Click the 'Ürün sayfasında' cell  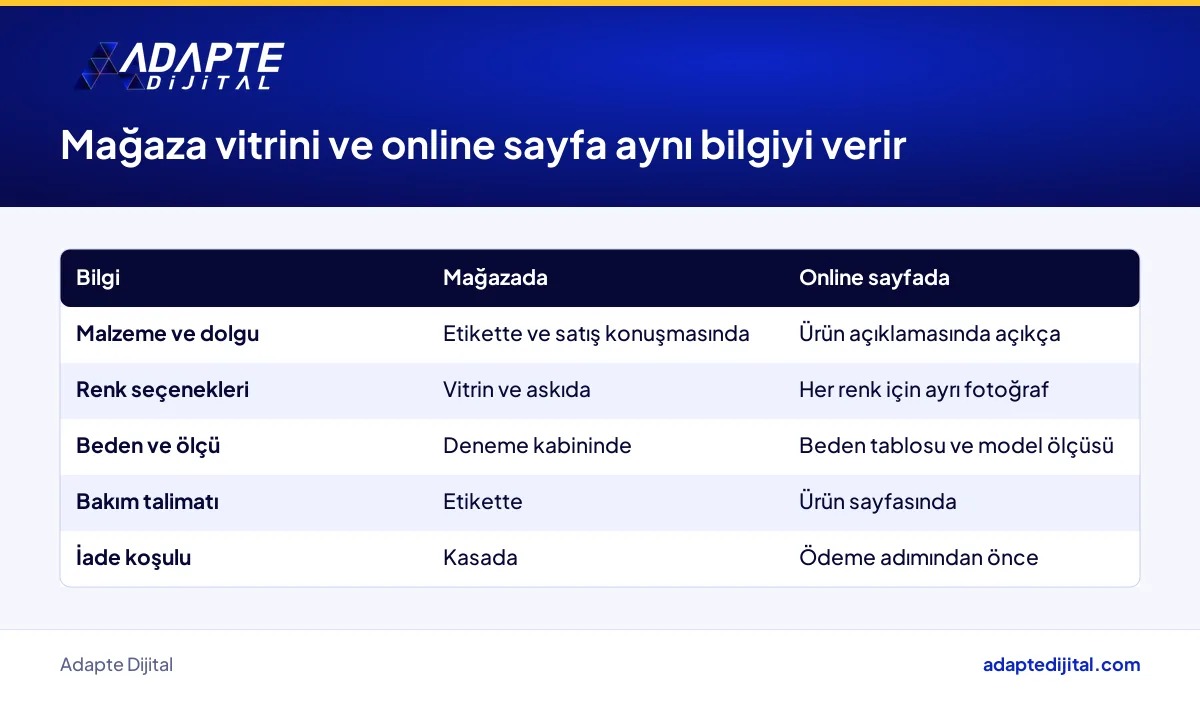[877, 502]
